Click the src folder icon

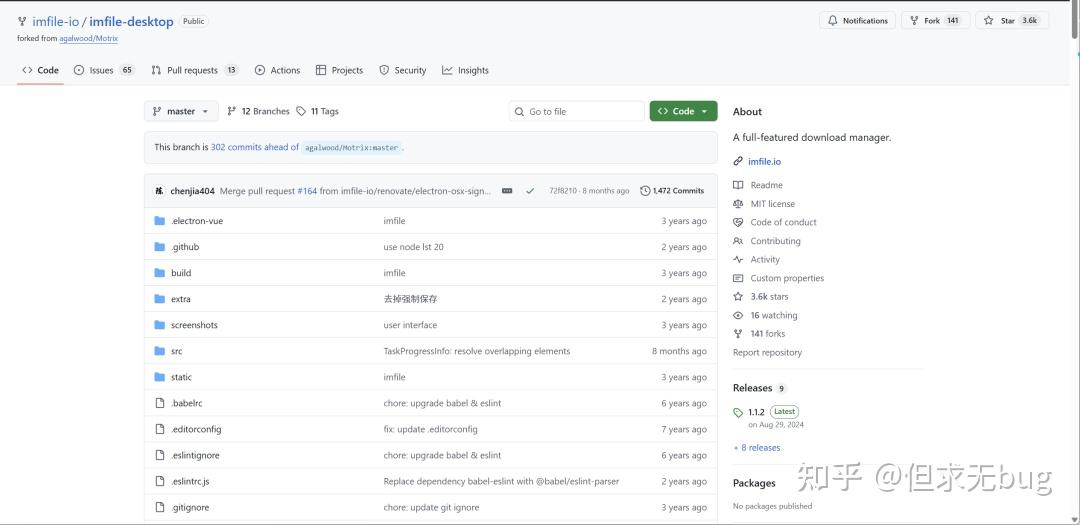(160, 351)
